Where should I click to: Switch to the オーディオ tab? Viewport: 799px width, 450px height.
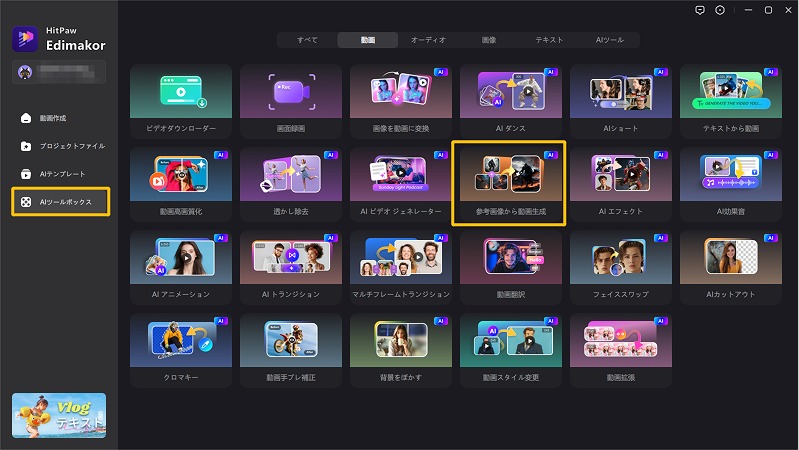pos(428,40)
